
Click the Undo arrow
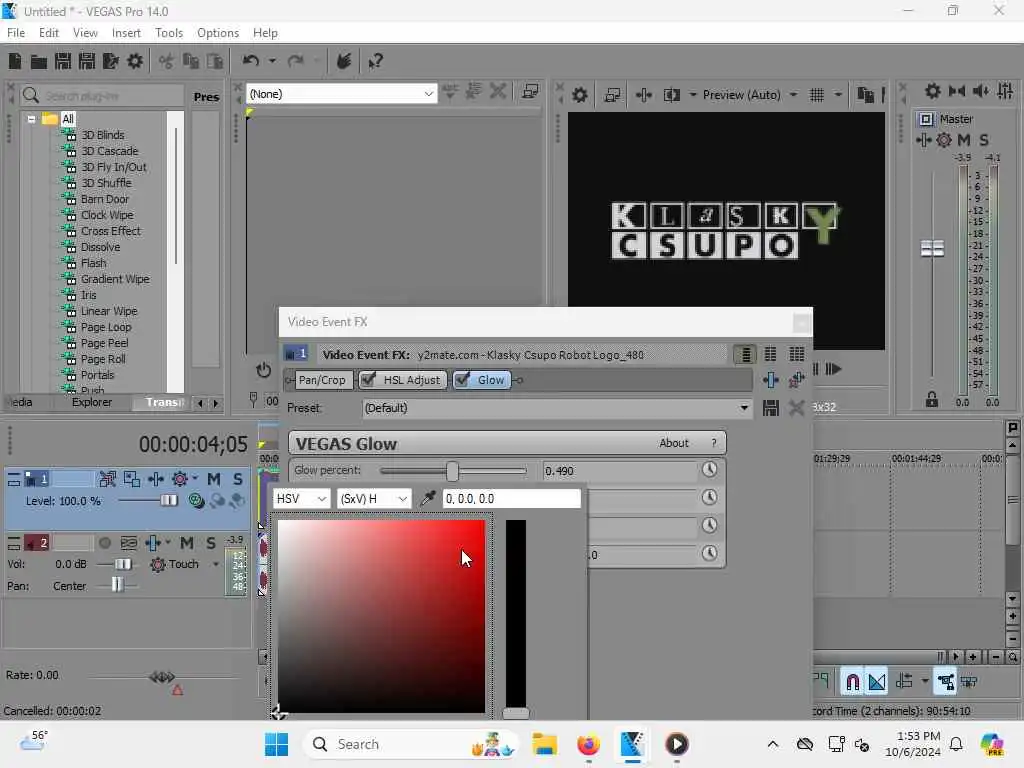(251, 61)
